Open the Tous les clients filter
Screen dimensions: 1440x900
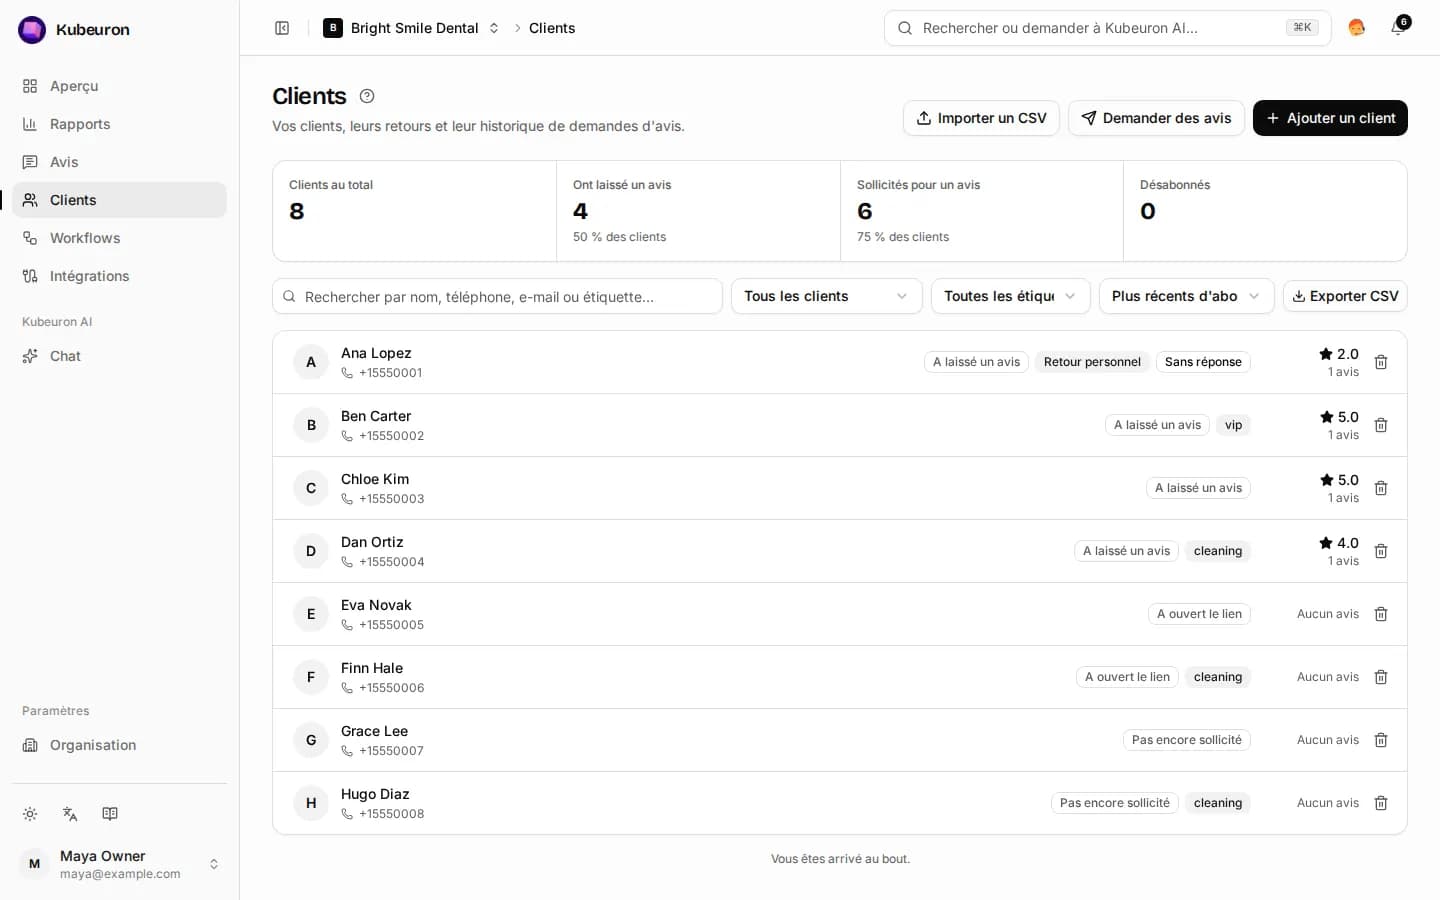click(x=826, y=296)
